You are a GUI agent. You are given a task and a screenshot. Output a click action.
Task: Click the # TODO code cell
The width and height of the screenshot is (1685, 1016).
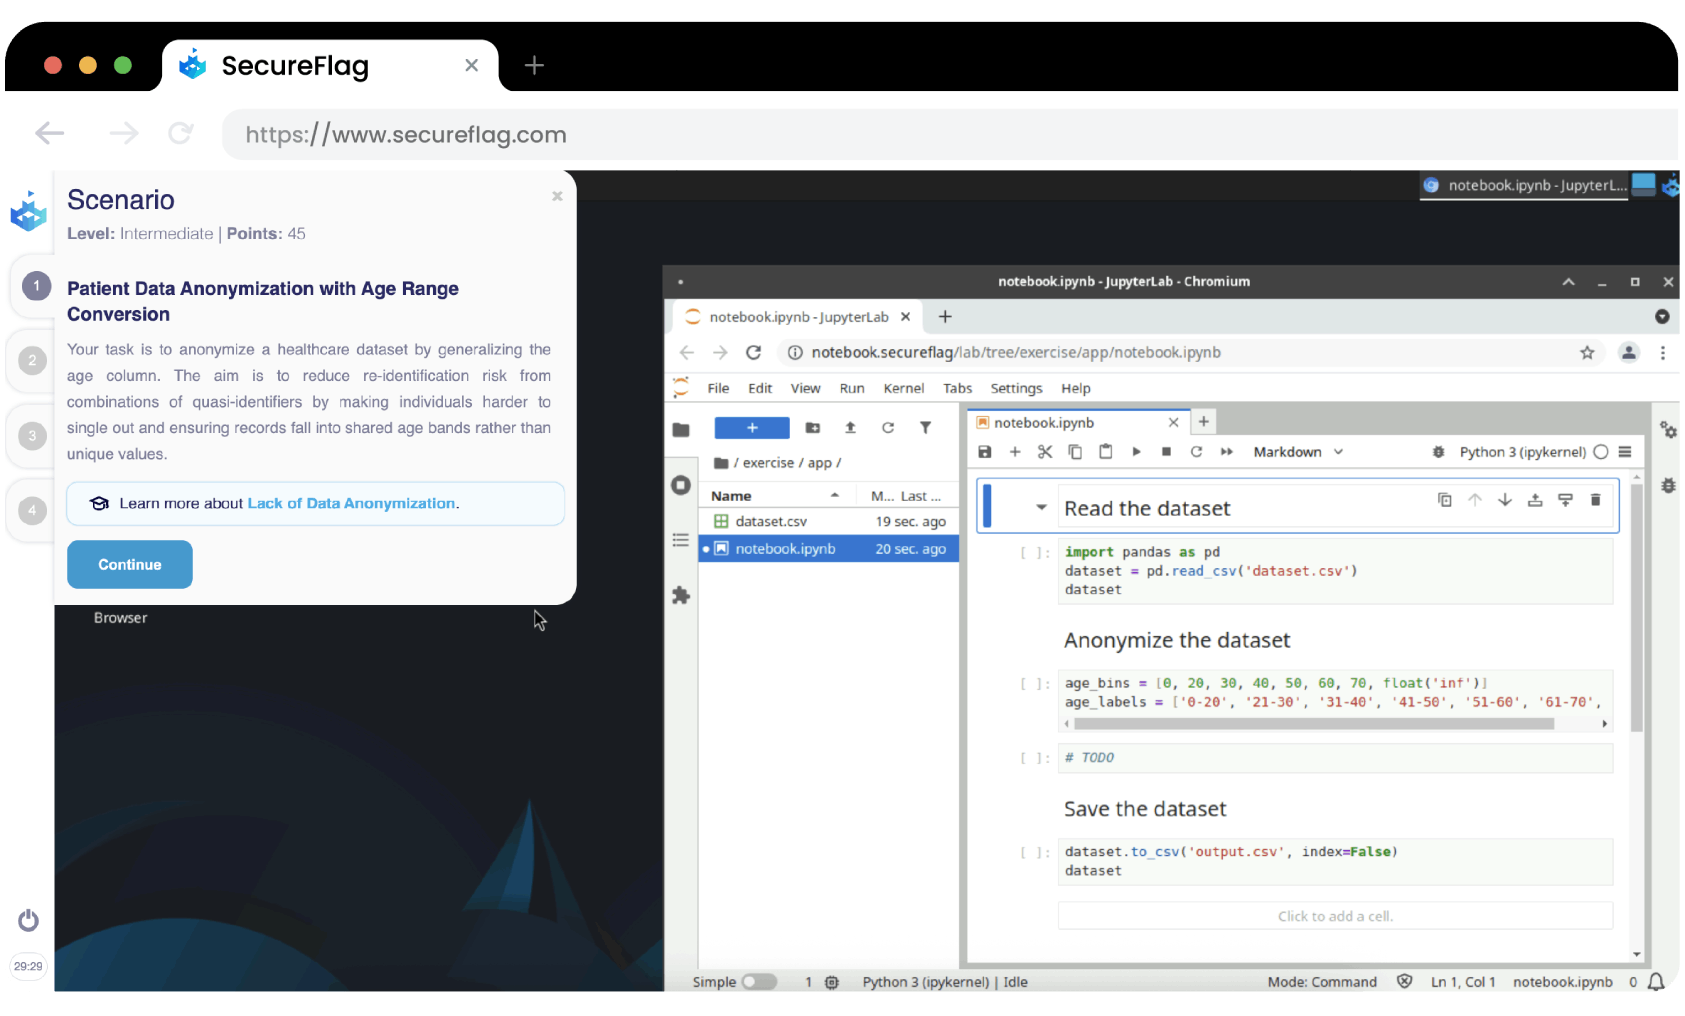[x=1335, y=758]
